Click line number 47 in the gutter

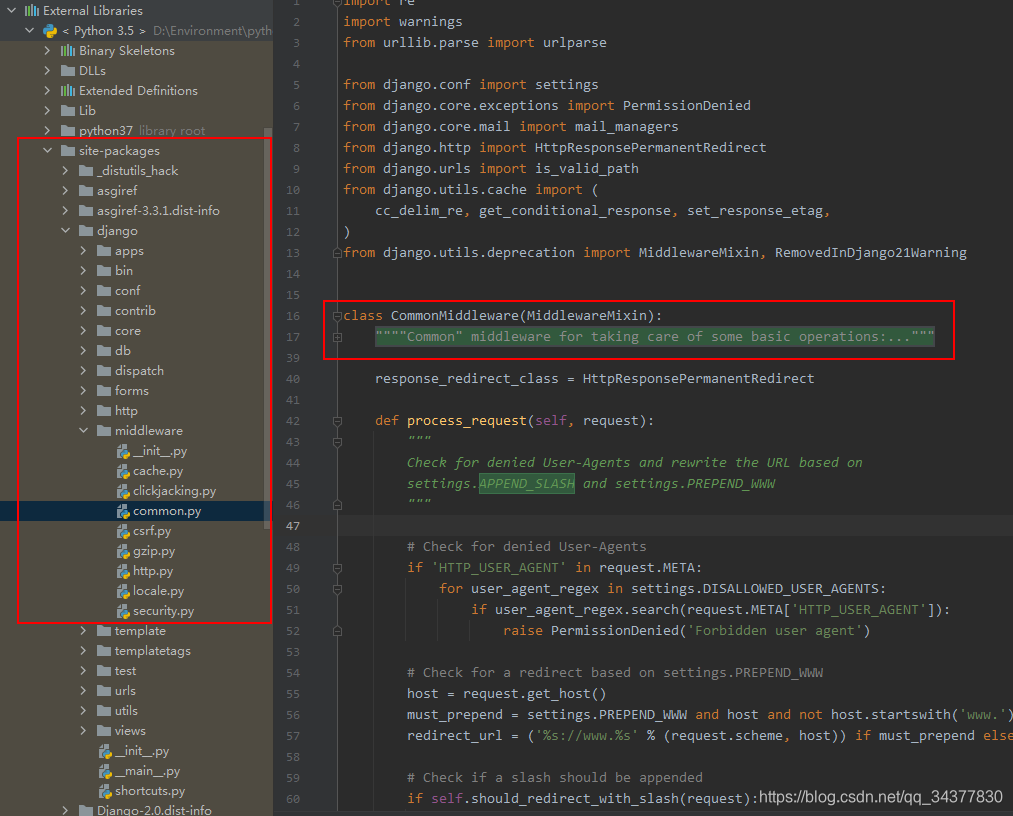coord(293,526)
